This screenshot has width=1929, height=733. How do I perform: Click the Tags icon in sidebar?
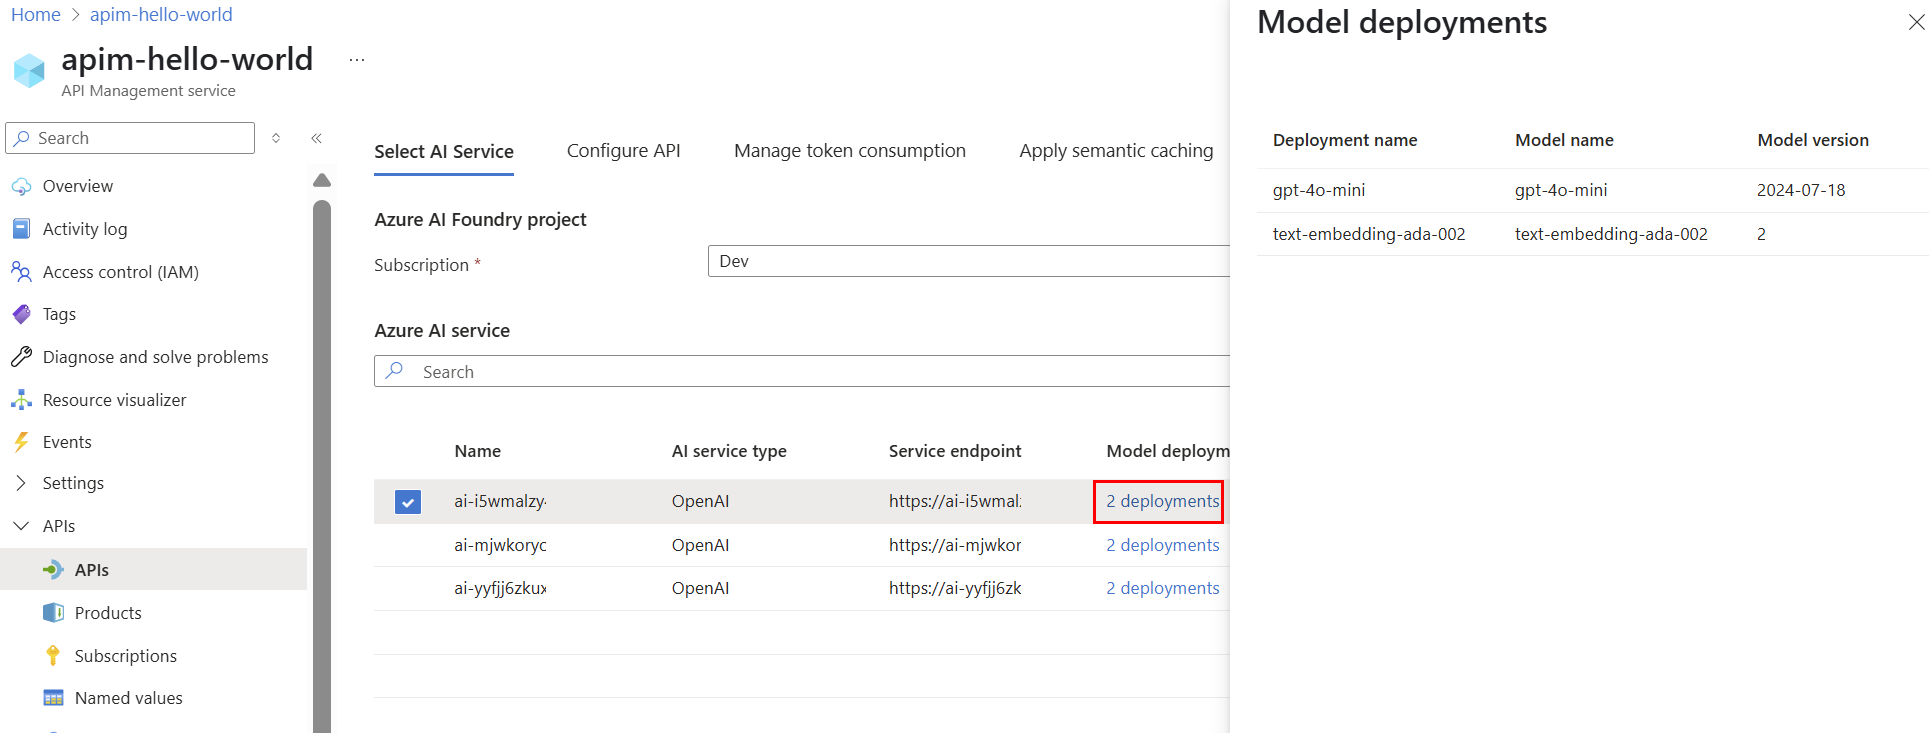point(21,314)
